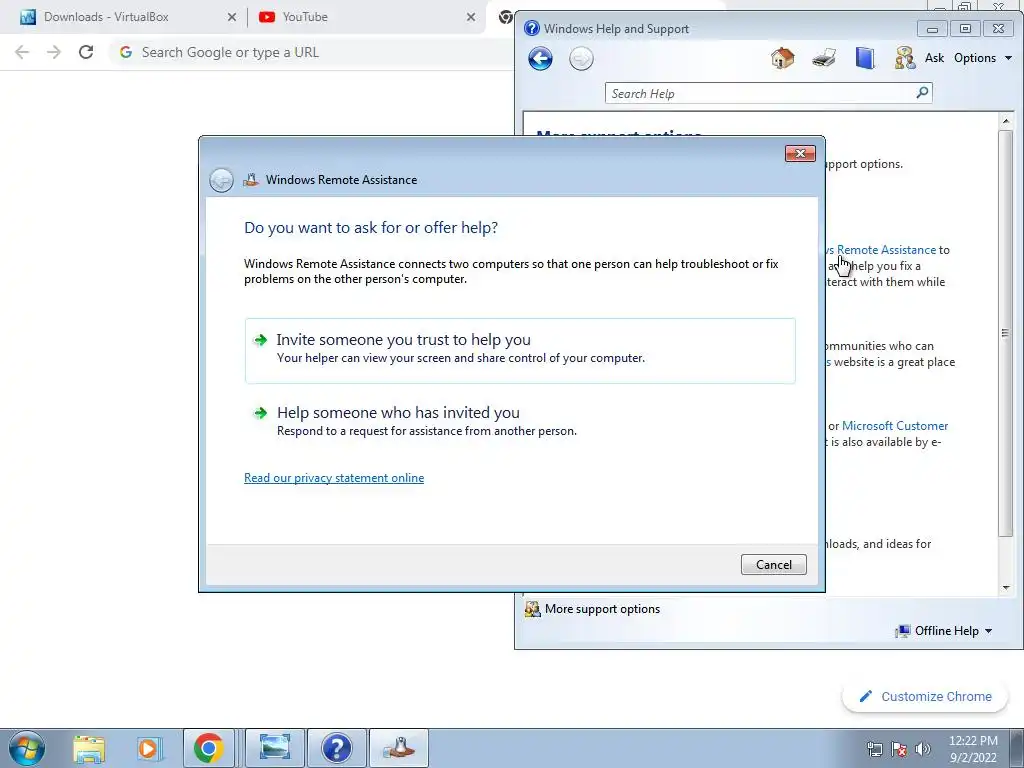Open the Options dropdown in Help window

tap(982, 58)
